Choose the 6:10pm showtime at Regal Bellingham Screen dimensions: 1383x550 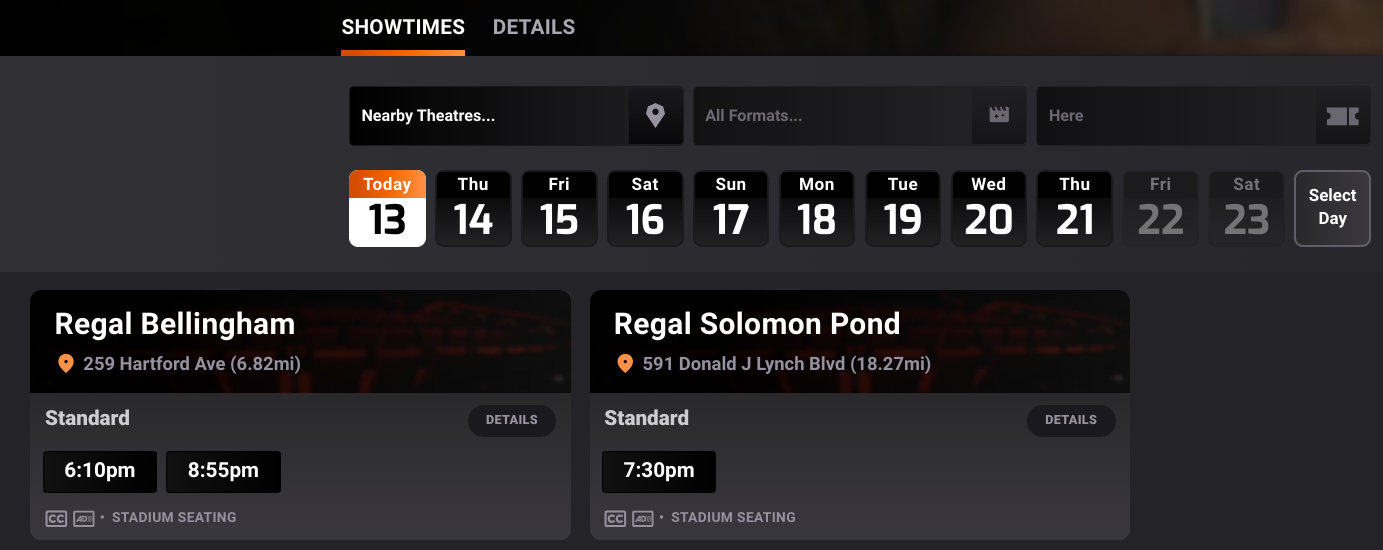[x=100, y=471]
